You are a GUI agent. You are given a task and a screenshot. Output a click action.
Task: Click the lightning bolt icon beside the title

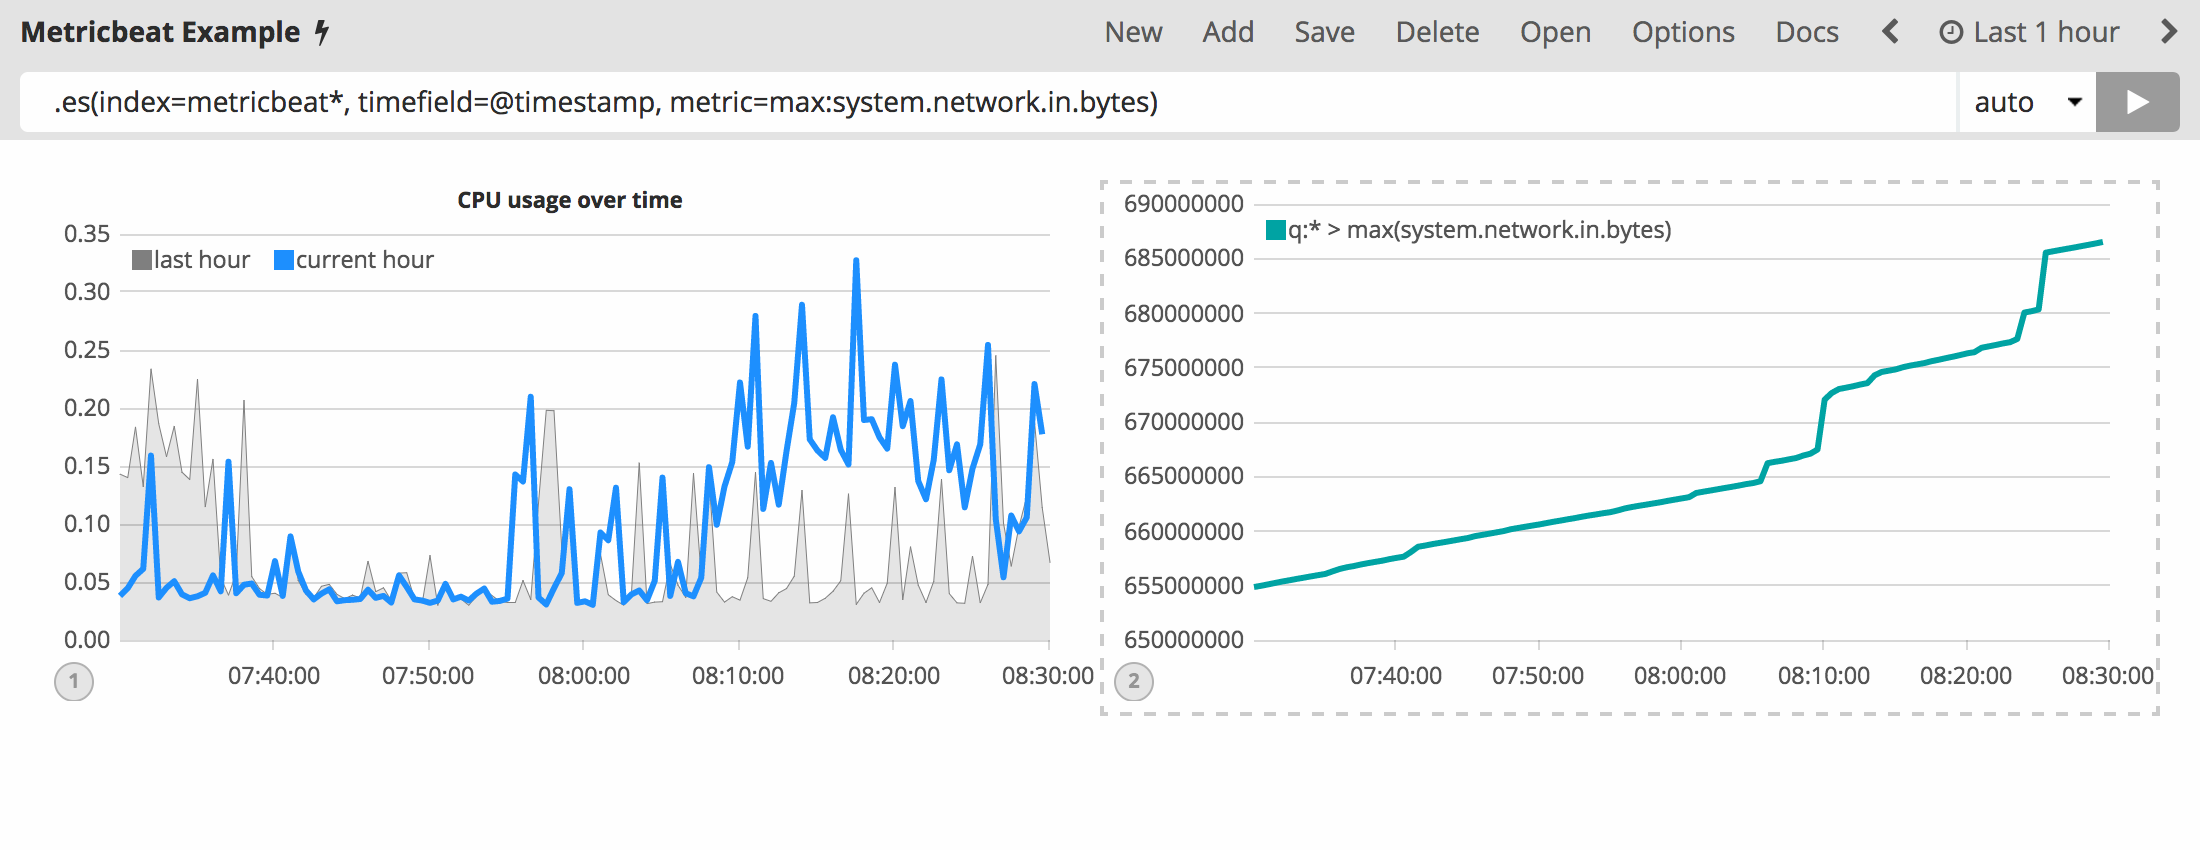coord(322,33)
